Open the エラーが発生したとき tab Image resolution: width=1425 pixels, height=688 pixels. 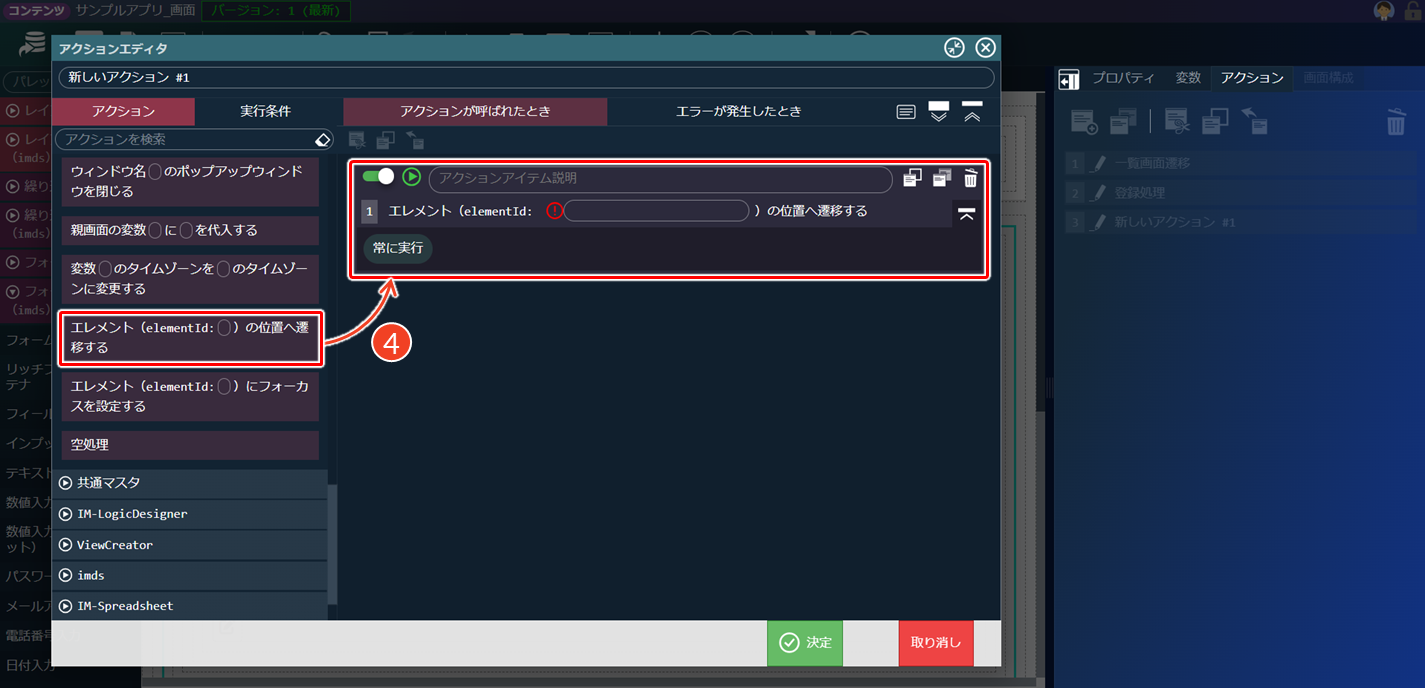(x=738, y=111)
